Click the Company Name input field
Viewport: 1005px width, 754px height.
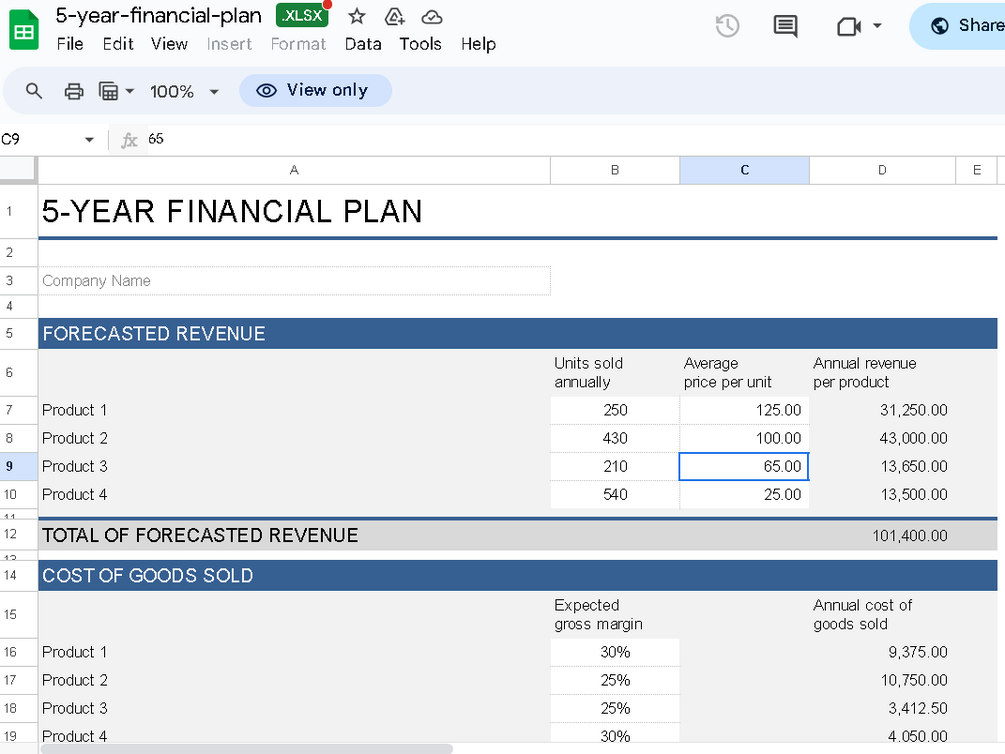294,281
